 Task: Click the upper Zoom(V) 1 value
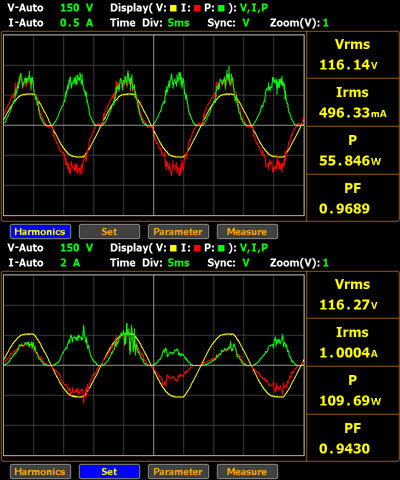point(326,23)
